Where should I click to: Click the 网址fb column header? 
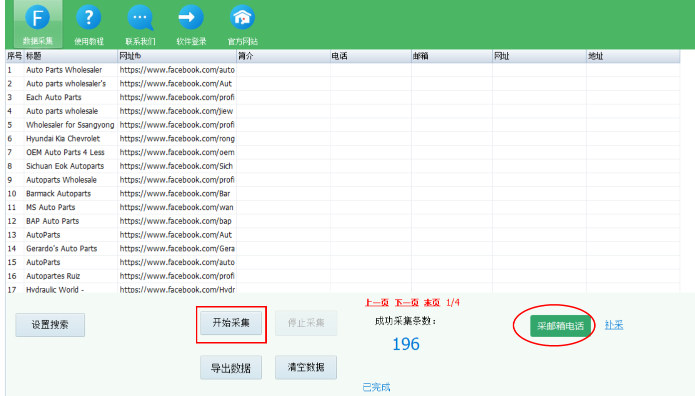point(177,56)
